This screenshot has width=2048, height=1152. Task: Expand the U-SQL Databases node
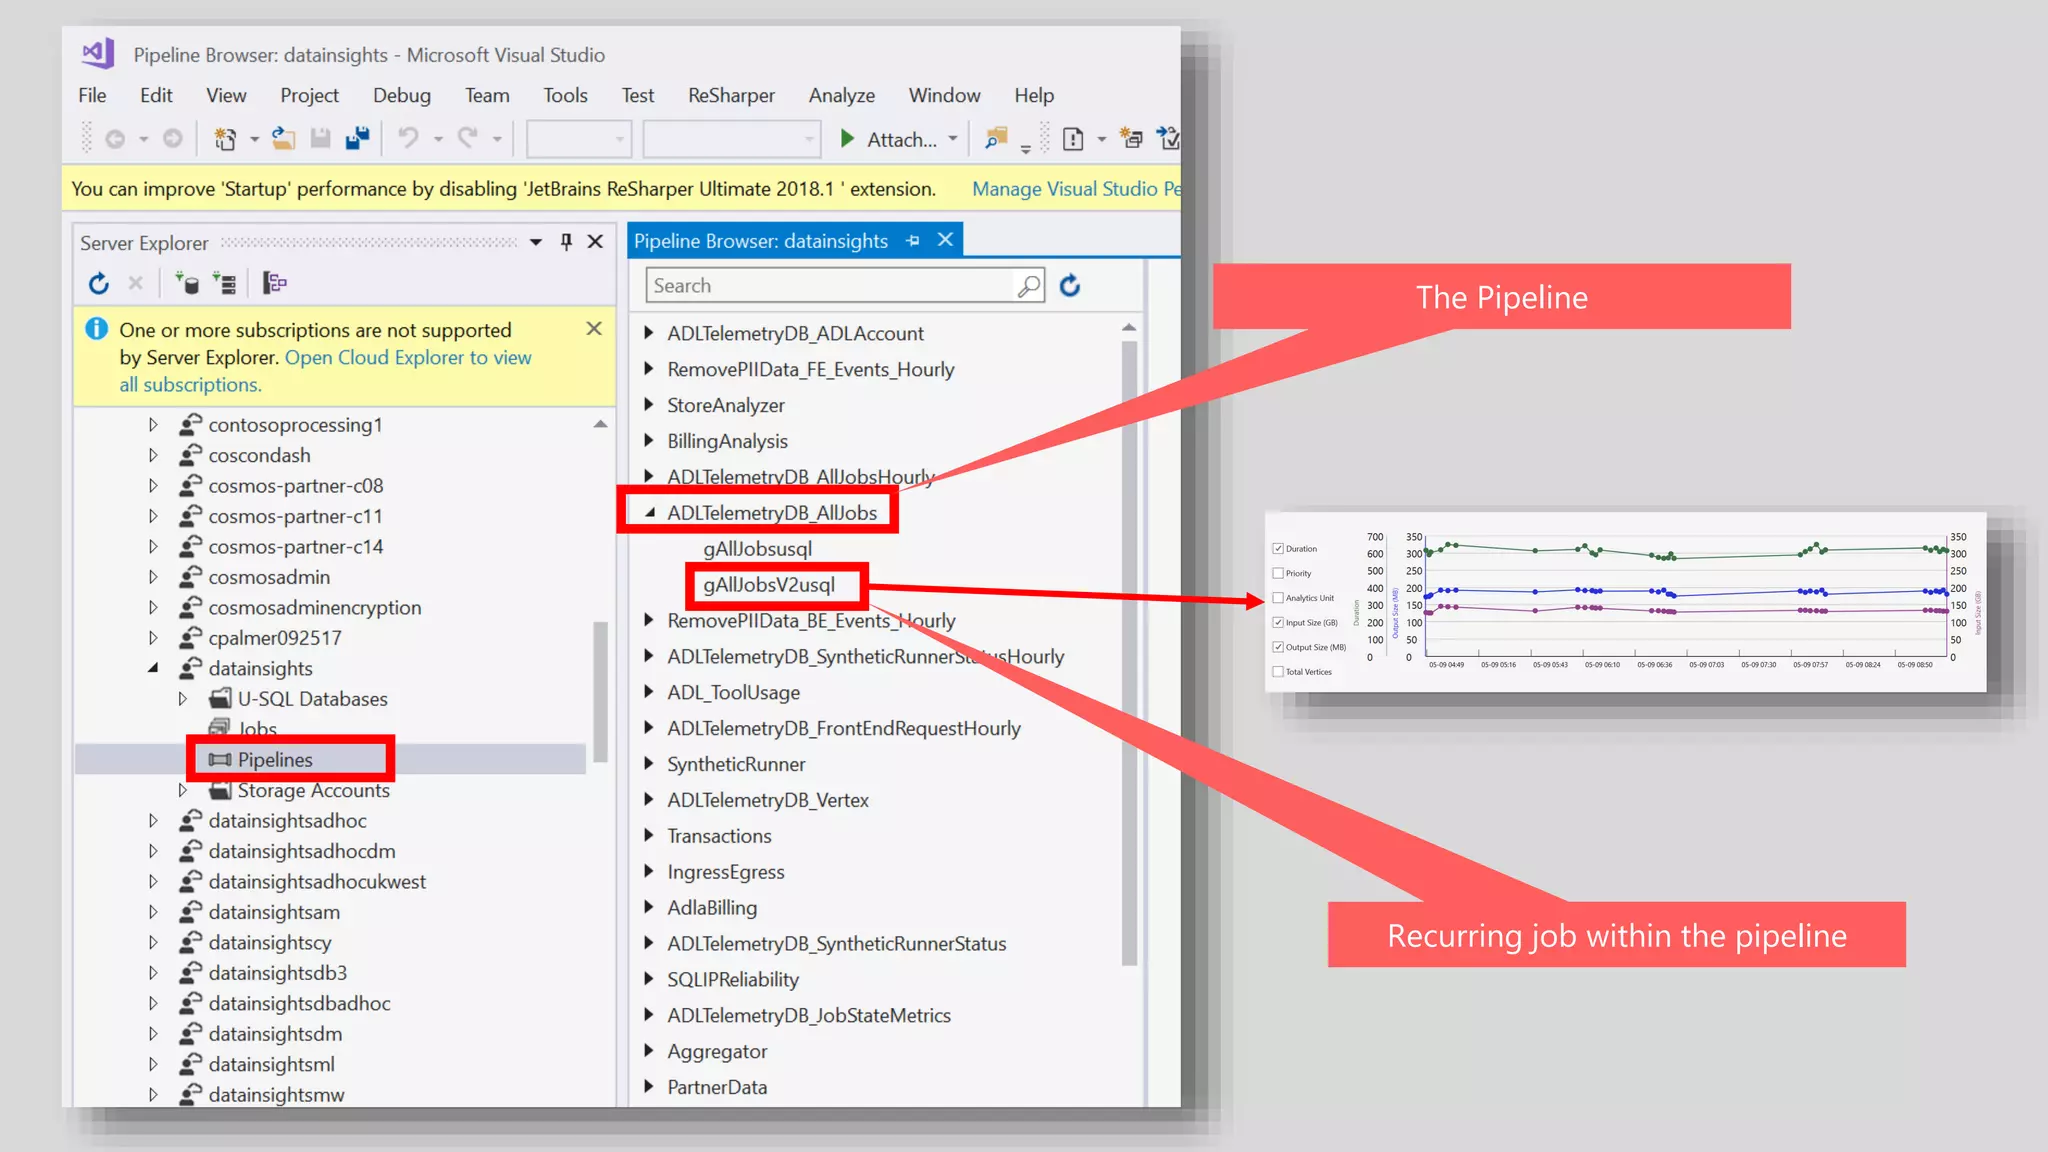click(182, 699)
